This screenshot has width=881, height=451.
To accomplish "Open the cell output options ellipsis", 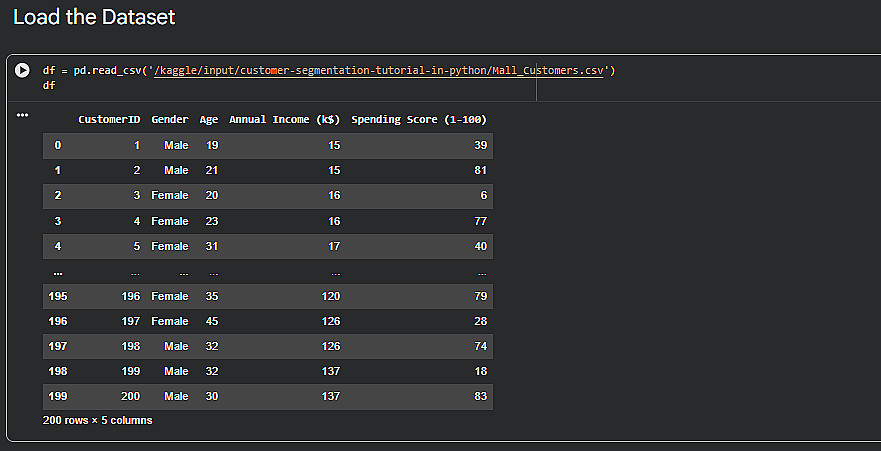I will pyautogui.click(x=22, y=115).
